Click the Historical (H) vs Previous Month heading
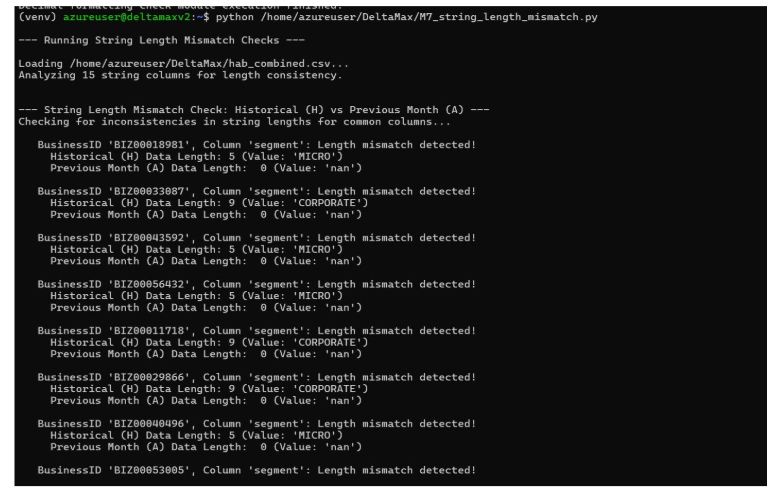 click(x=254, y=110)
